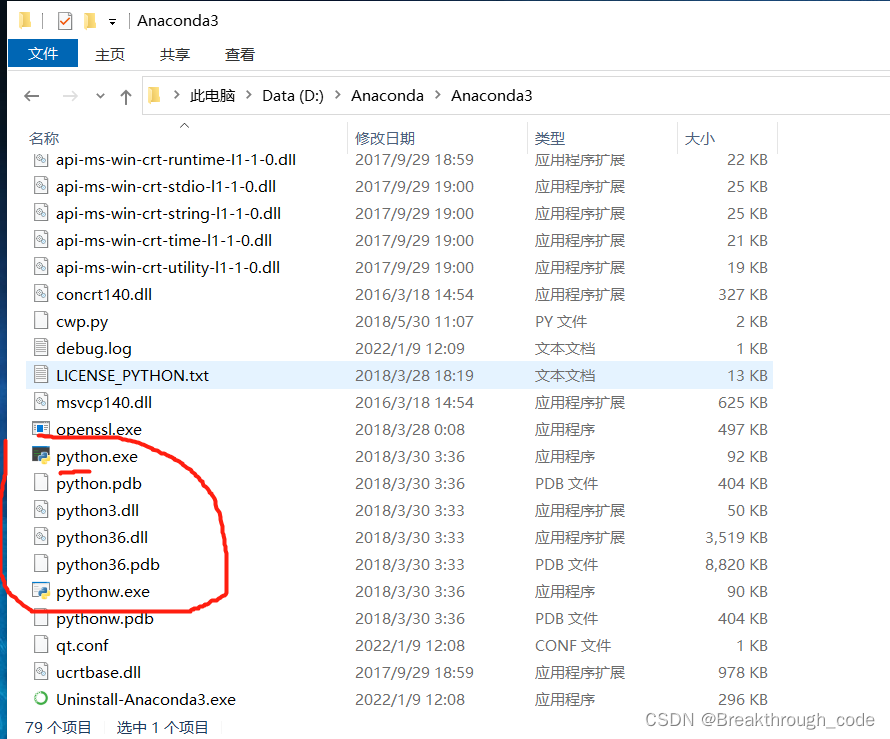Switch to the 主页 ribbon tab

[x=110, y=54]
